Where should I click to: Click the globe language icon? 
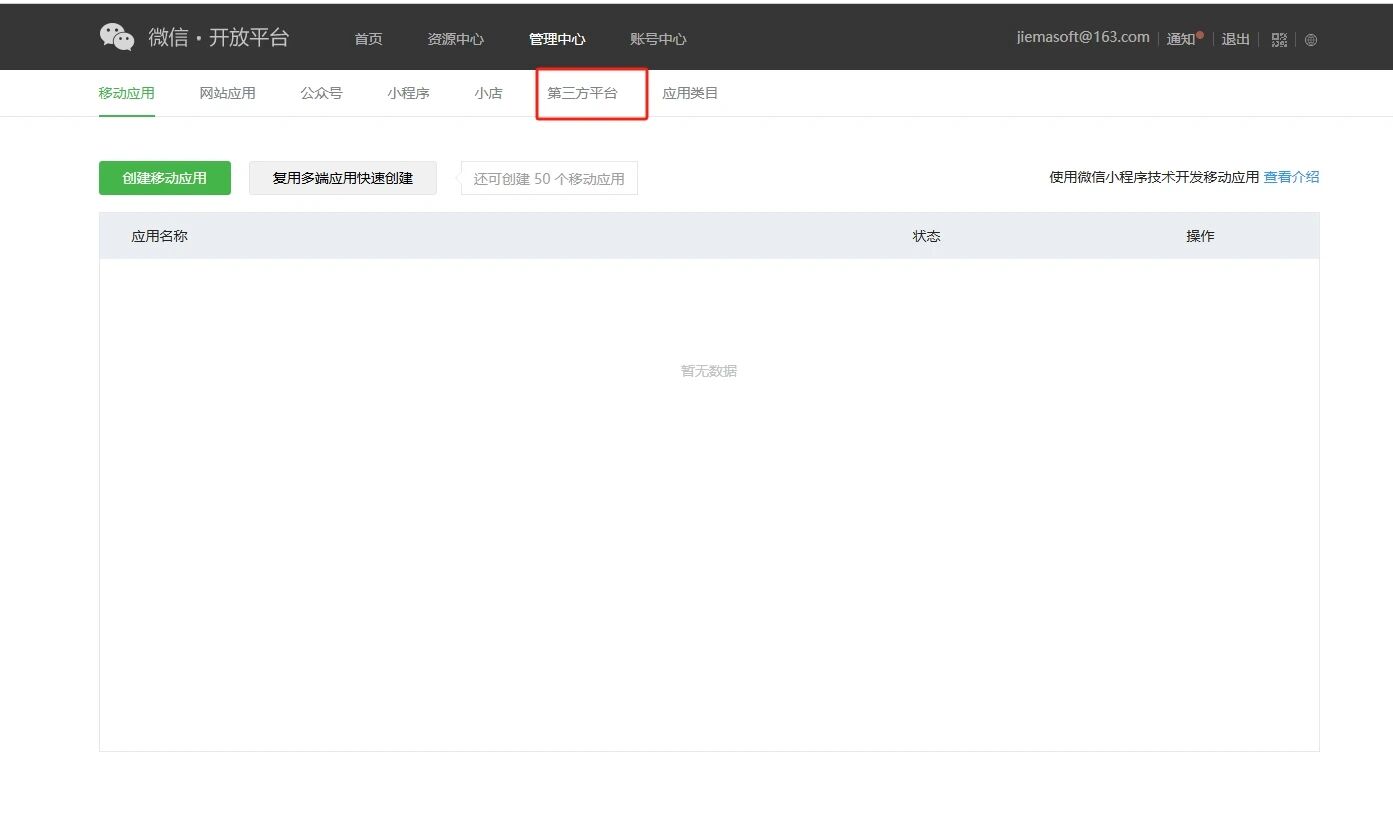1311,40
